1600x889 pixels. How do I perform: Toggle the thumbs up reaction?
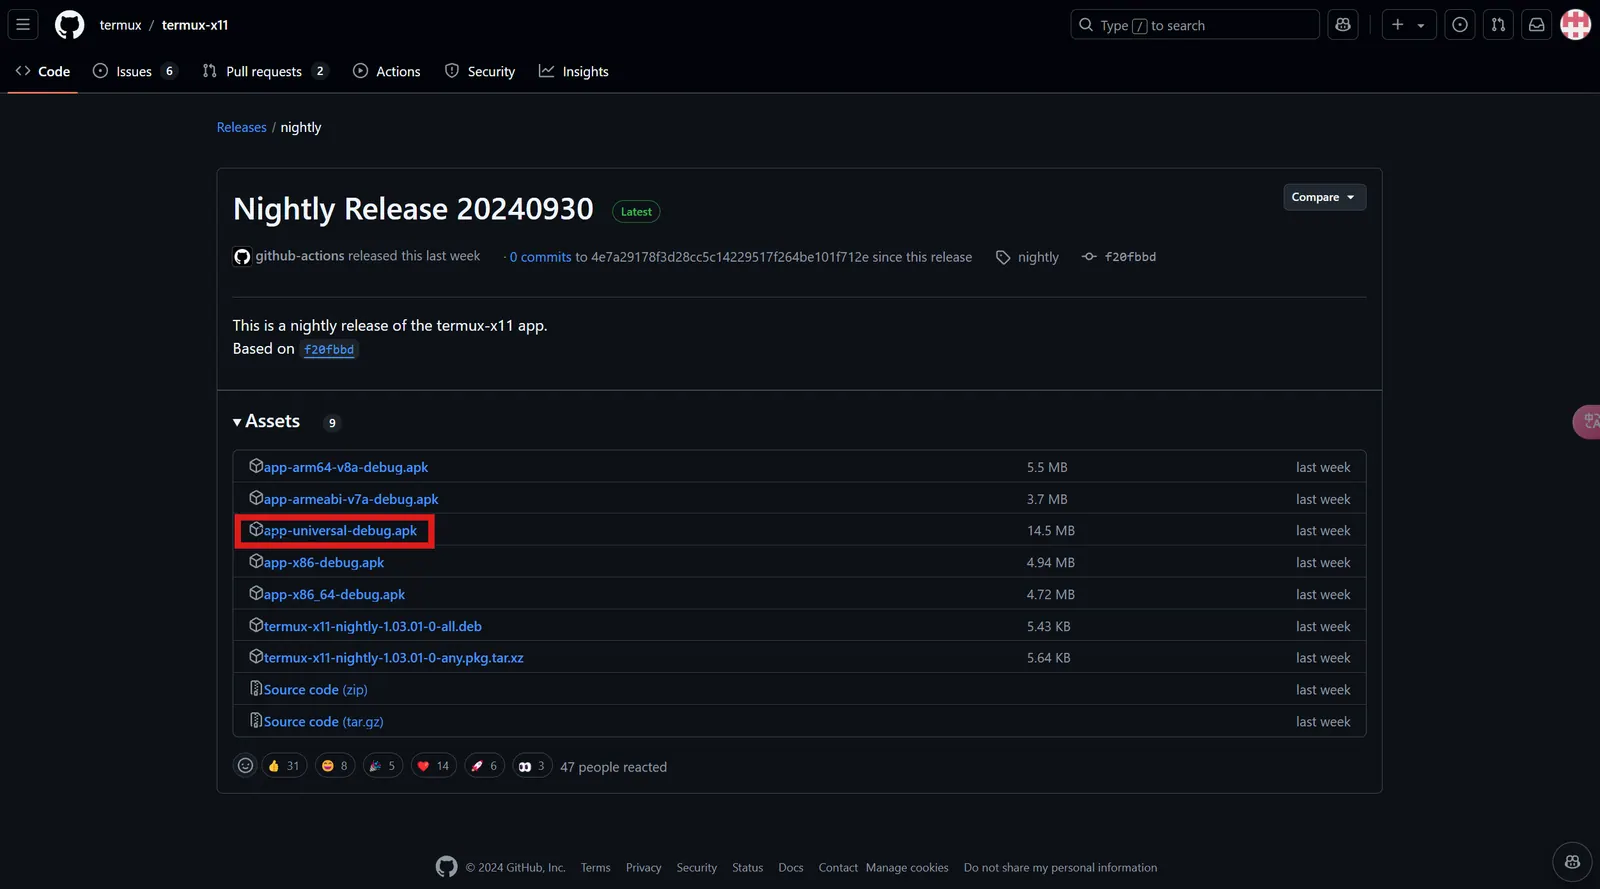[x=284, y=766]
